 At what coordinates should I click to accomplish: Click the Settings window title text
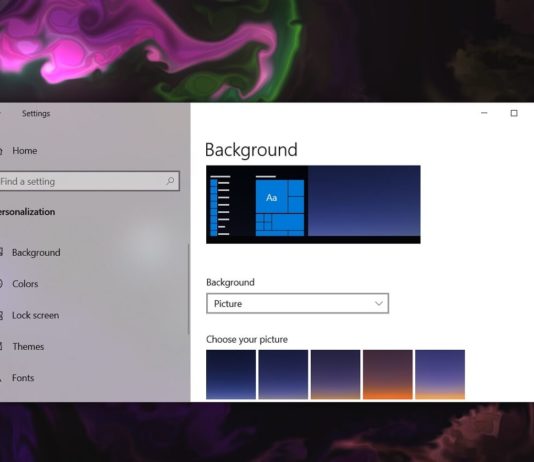tap(36, 113)
